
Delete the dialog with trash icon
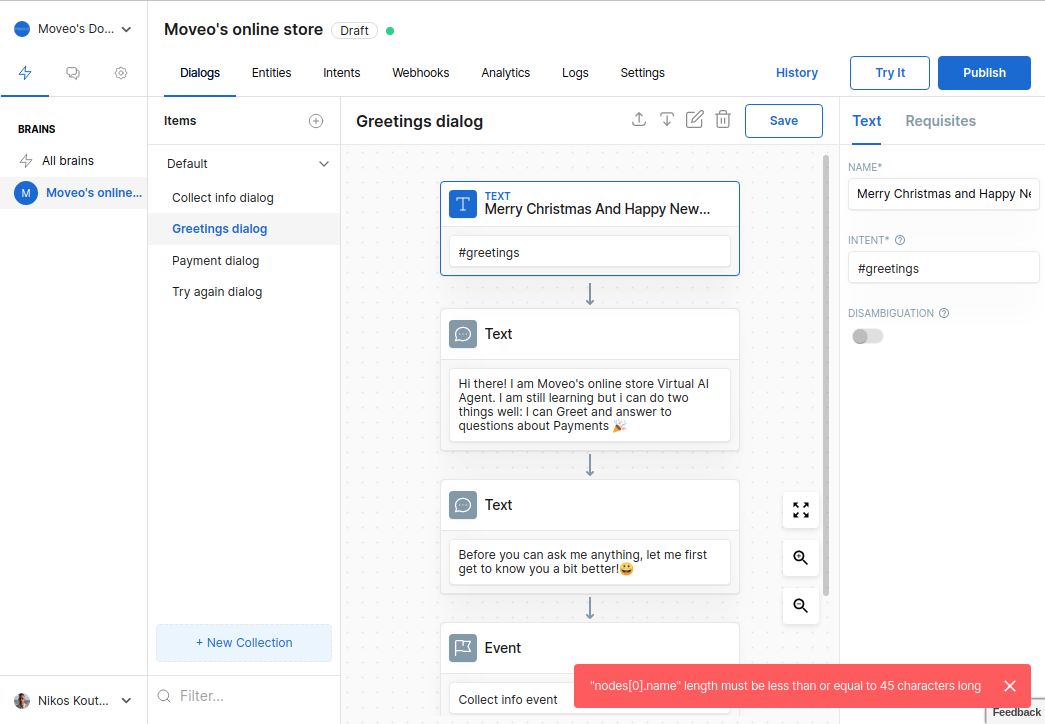723,119
